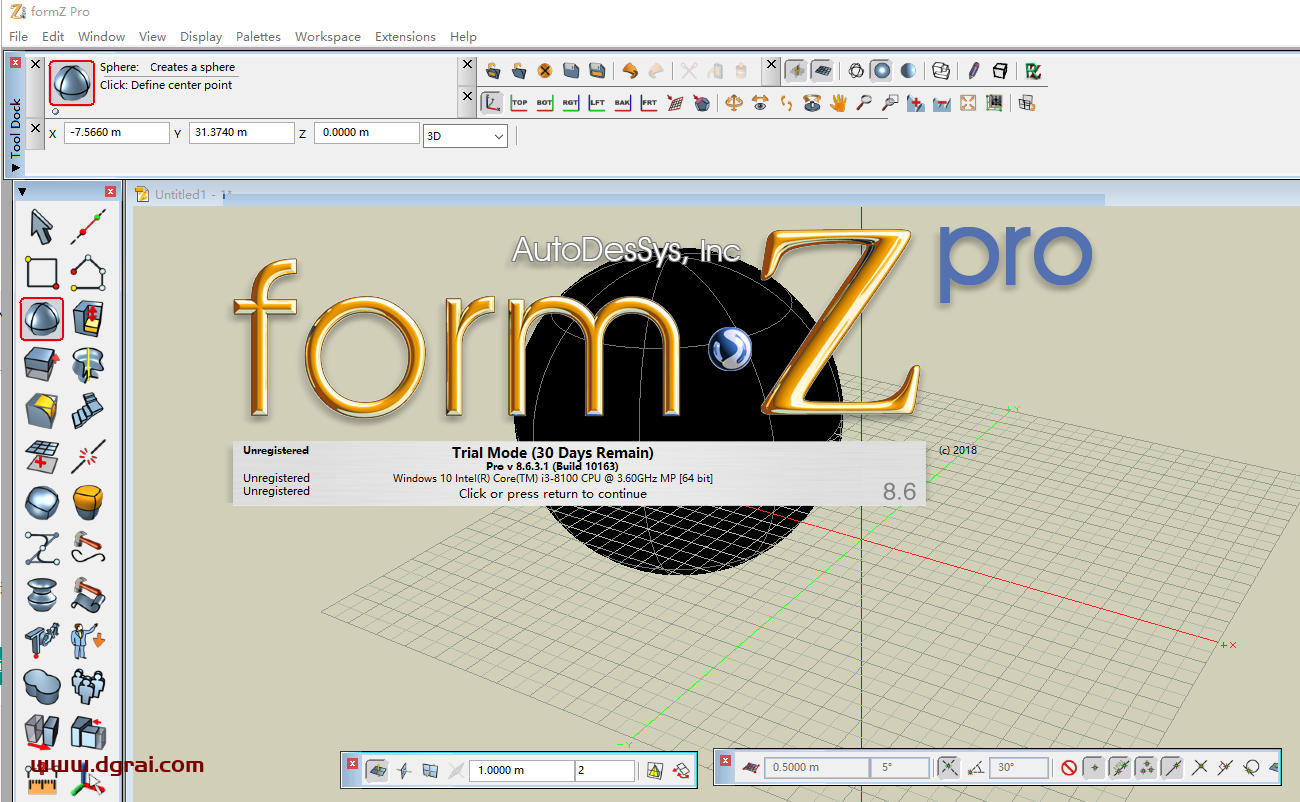Select the Extrude block tool with red arrow
This screenshot has width=1300, height=802.
tap(89, 319)
